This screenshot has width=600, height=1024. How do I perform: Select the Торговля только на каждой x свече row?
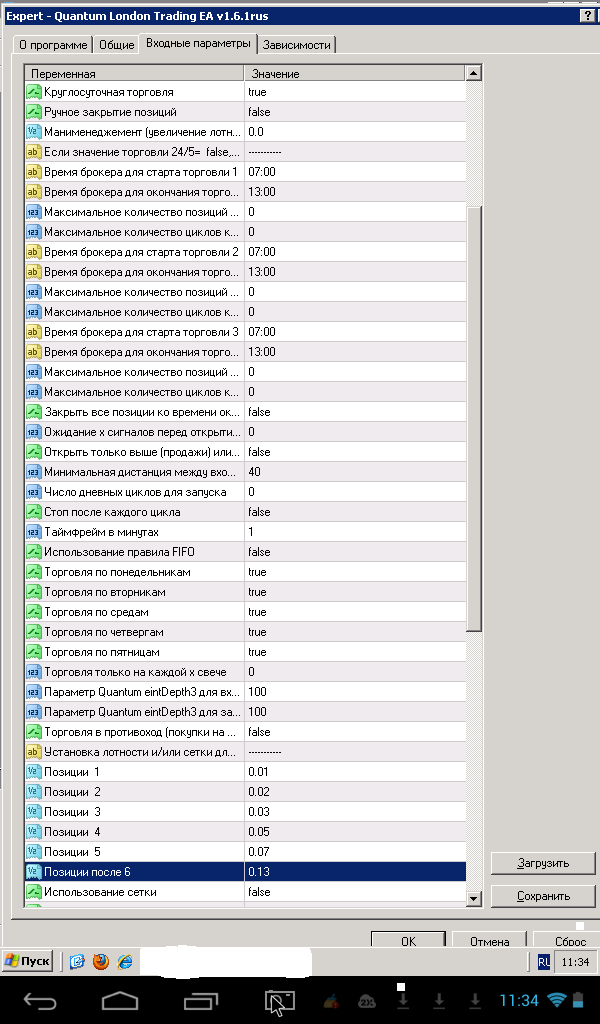click(245, 672)
